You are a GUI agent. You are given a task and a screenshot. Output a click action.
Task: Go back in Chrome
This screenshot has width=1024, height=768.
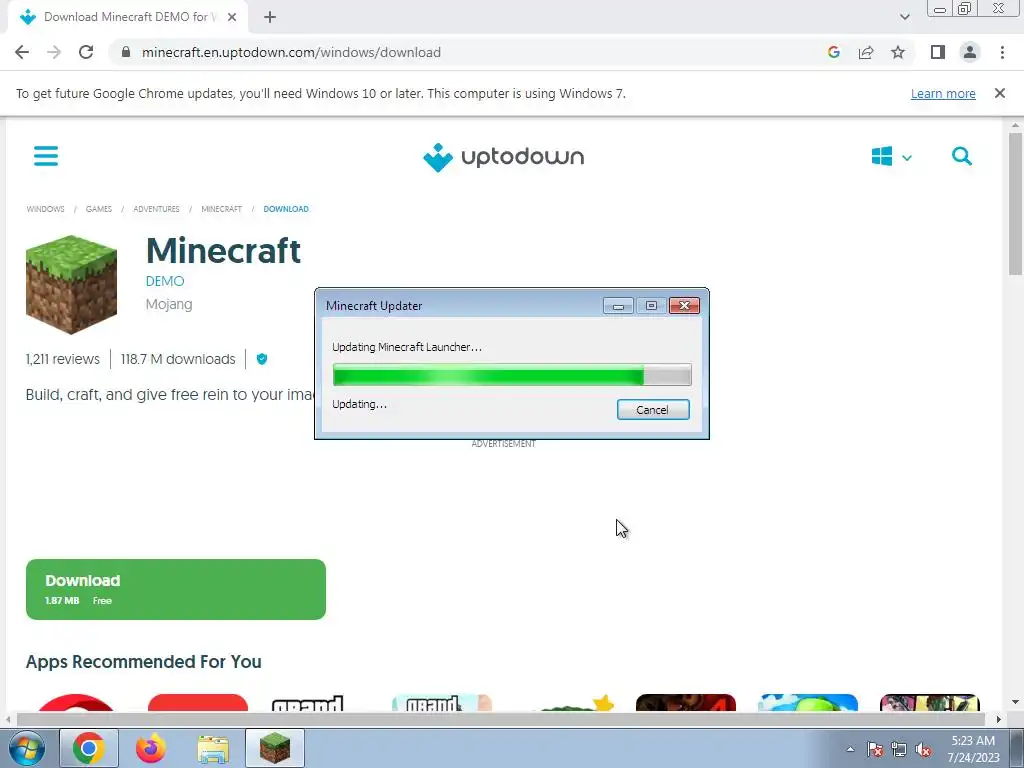[22, 52]
